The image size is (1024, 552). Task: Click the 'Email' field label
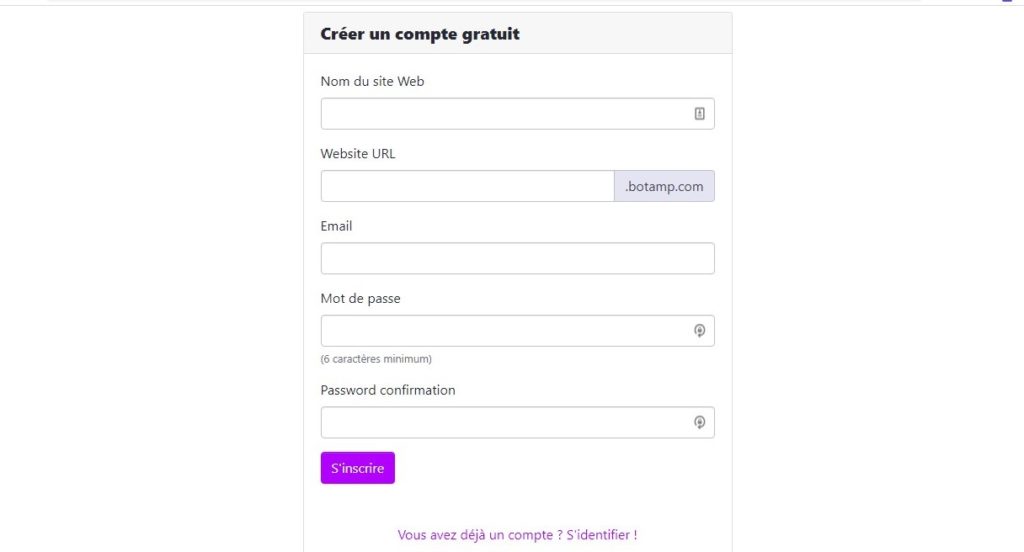click(x=336, y=226)
